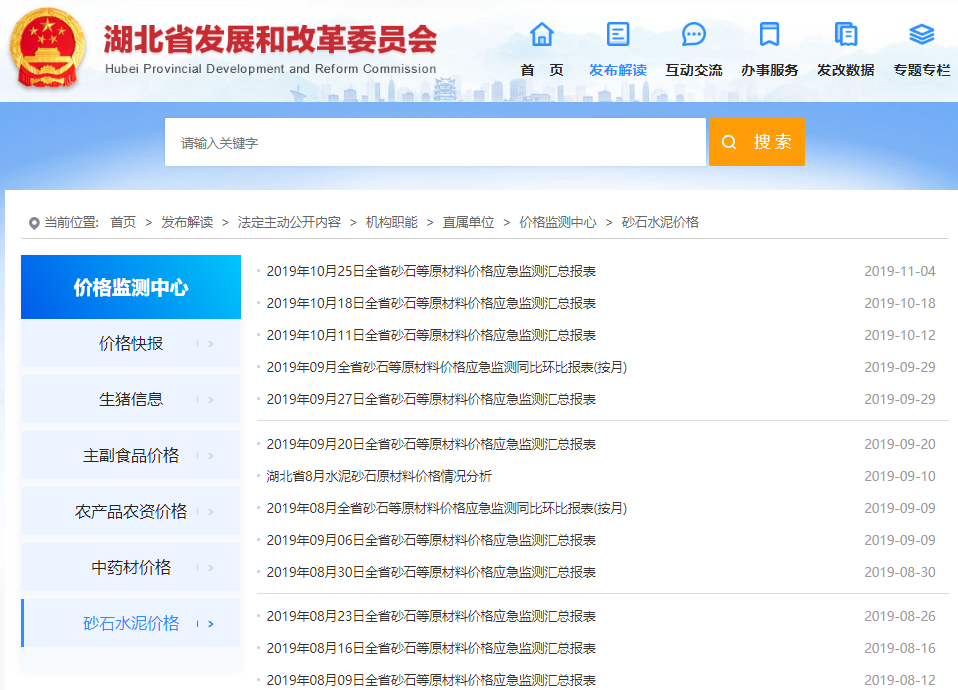
Task: Open the 2019年09月27日 砂石 report
Action: click(x=431, y=400)
